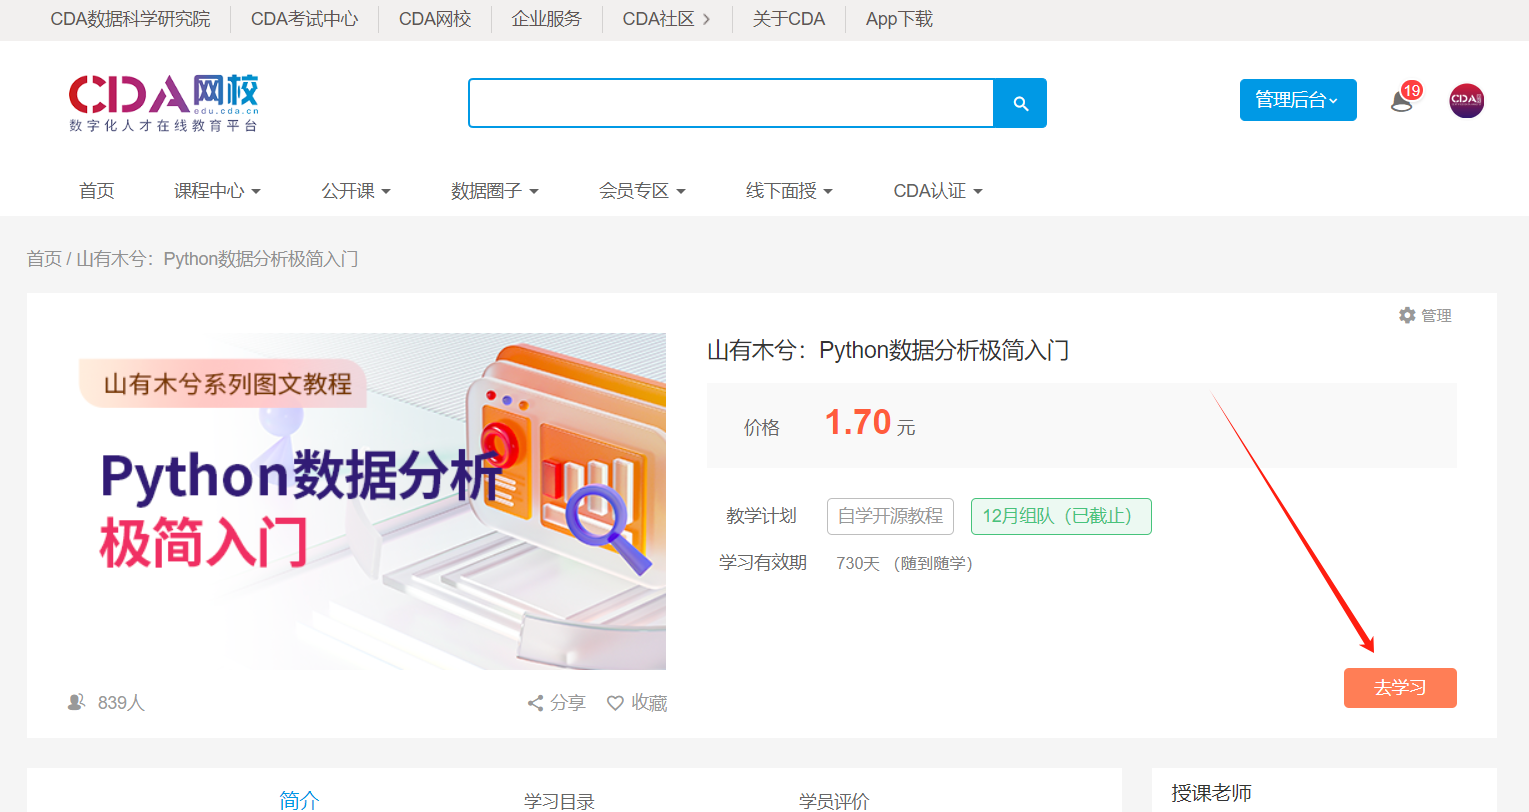Switch to the 简介 tab
The height and width of the screenshot is (812, 1529).
click(x=300, y=800)
